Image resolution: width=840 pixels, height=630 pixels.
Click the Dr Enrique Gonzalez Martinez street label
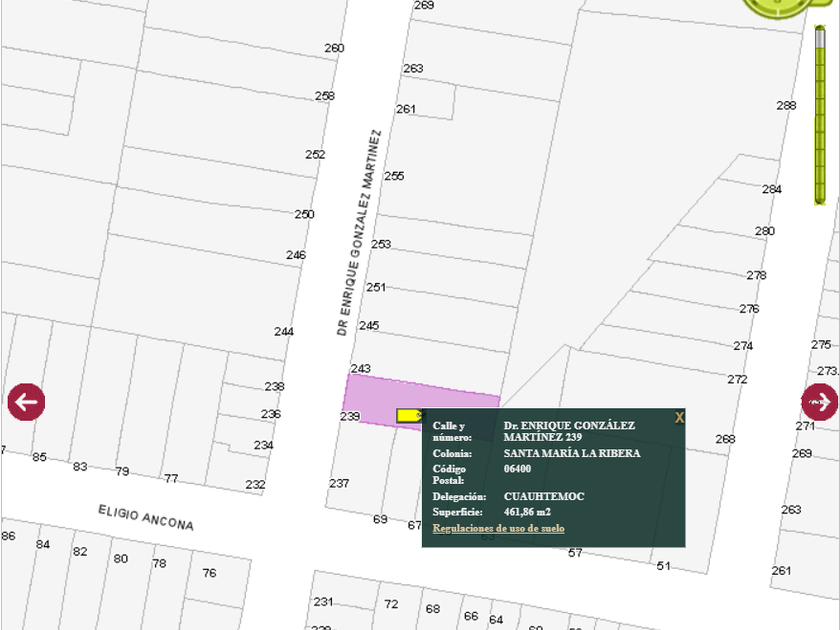[x=359, y=232]
